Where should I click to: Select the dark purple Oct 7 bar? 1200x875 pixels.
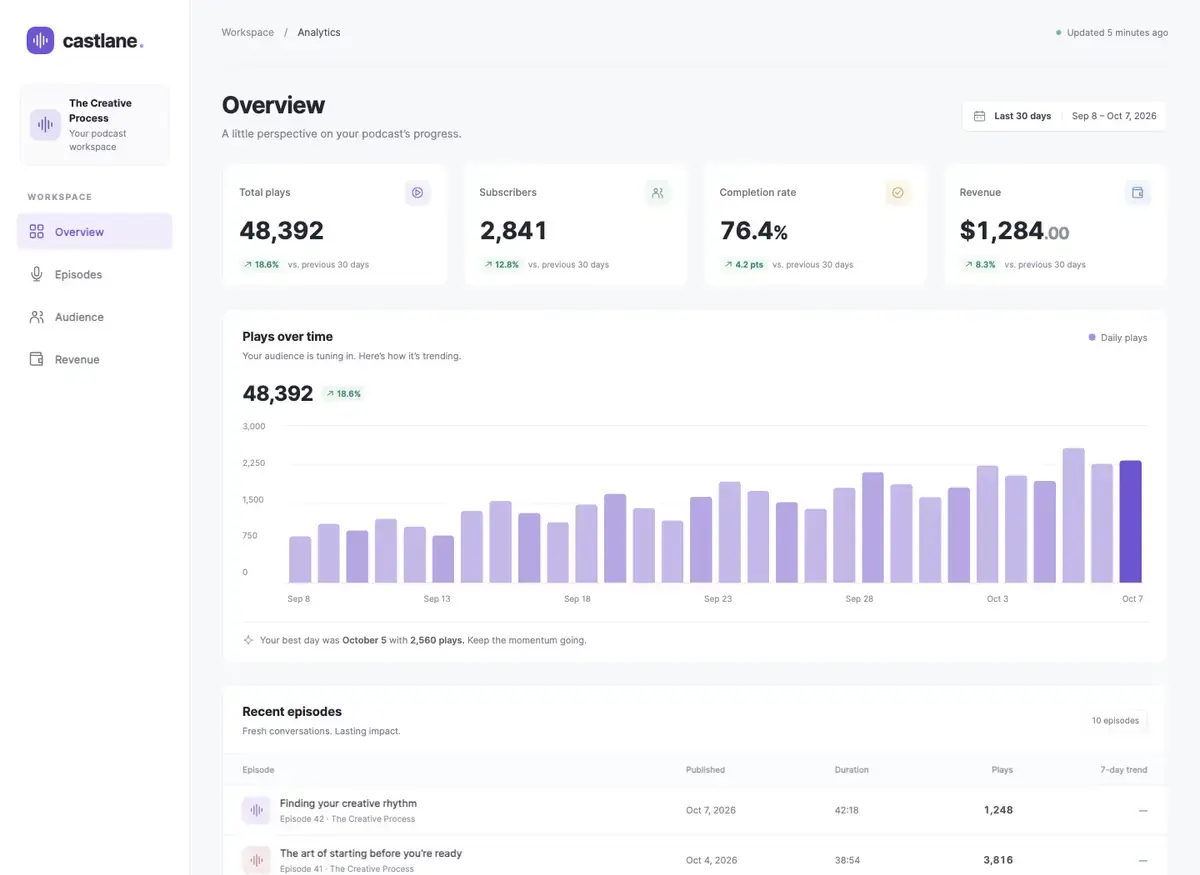[1131, 522]
